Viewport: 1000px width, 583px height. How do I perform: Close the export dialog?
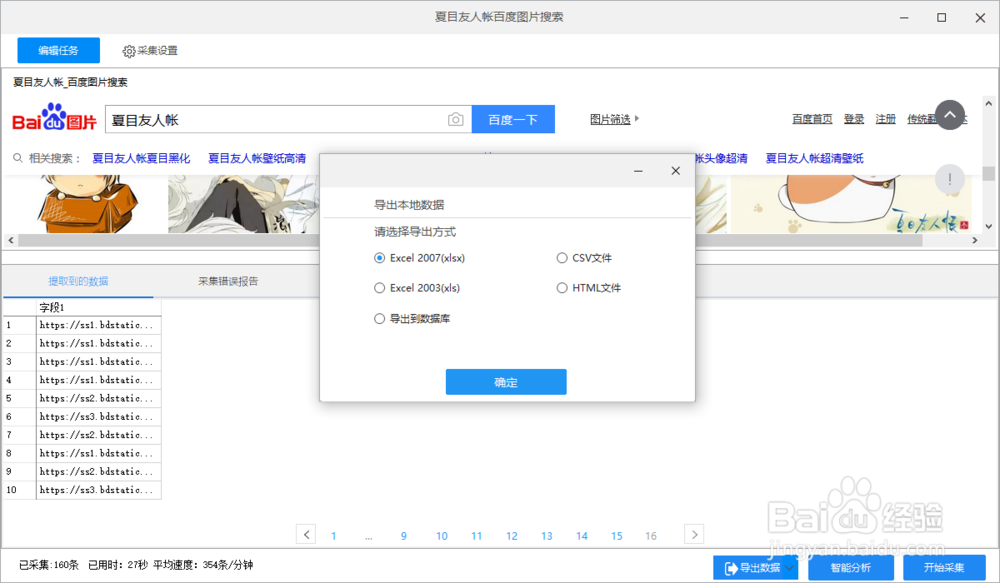[675, 171]
